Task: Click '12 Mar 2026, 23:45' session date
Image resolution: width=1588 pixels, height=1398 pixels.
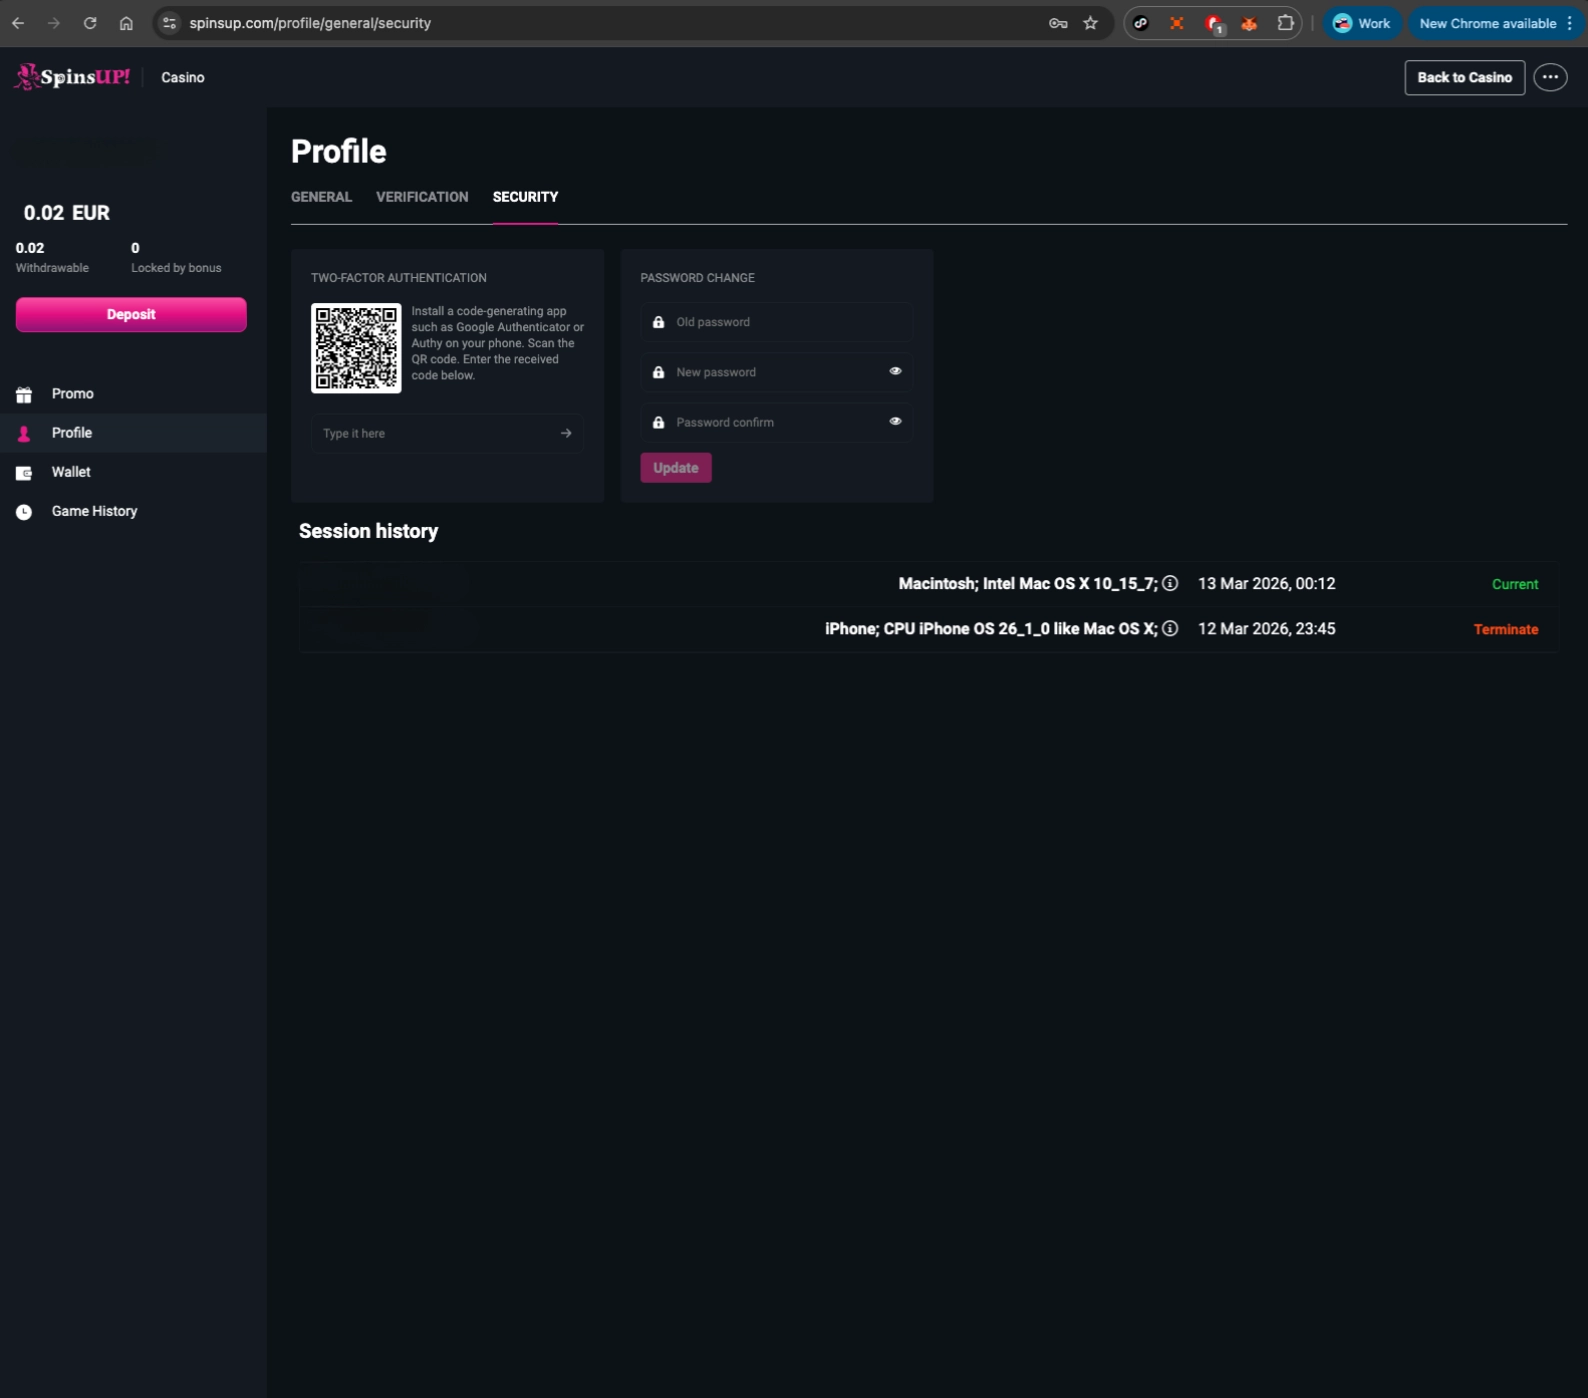Action: click(x=1266, y=628)
